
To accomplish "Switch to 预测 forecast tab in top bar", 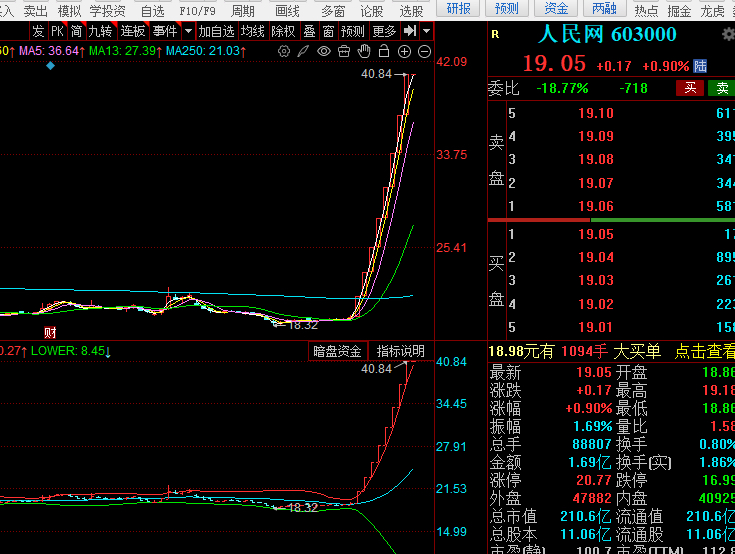I will (507, 8).
